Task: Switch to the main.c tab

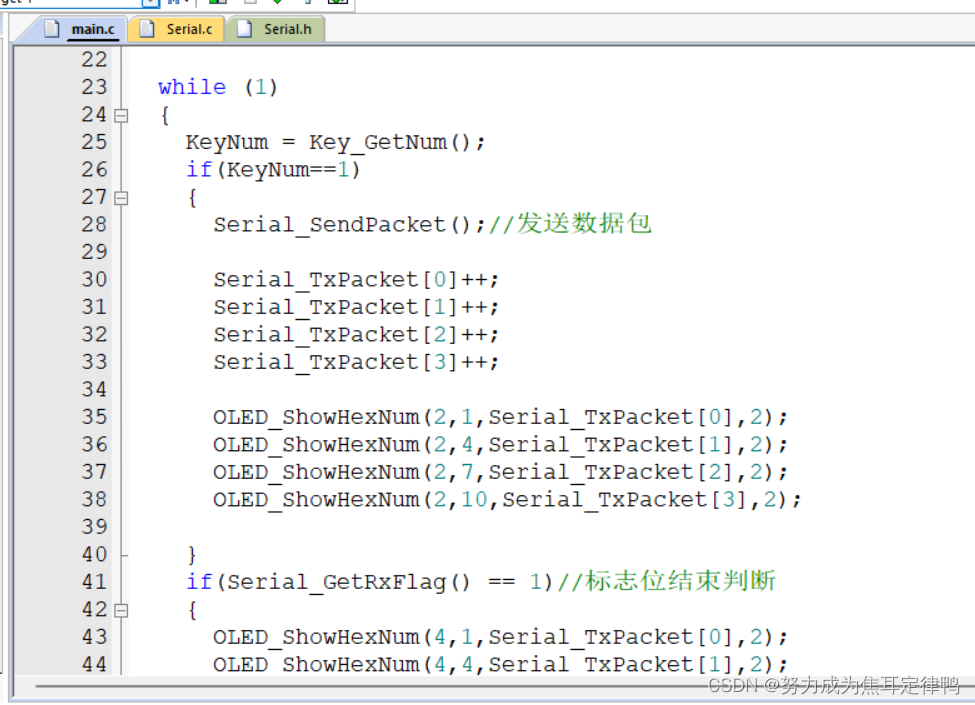Action: click(x=79, y=29)
